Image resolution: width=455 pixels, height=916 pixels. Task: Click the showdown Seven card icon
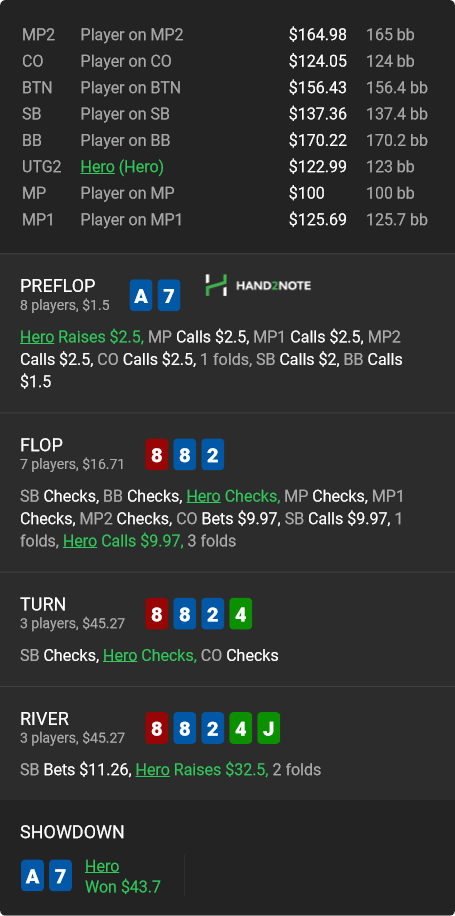[60, 875]
